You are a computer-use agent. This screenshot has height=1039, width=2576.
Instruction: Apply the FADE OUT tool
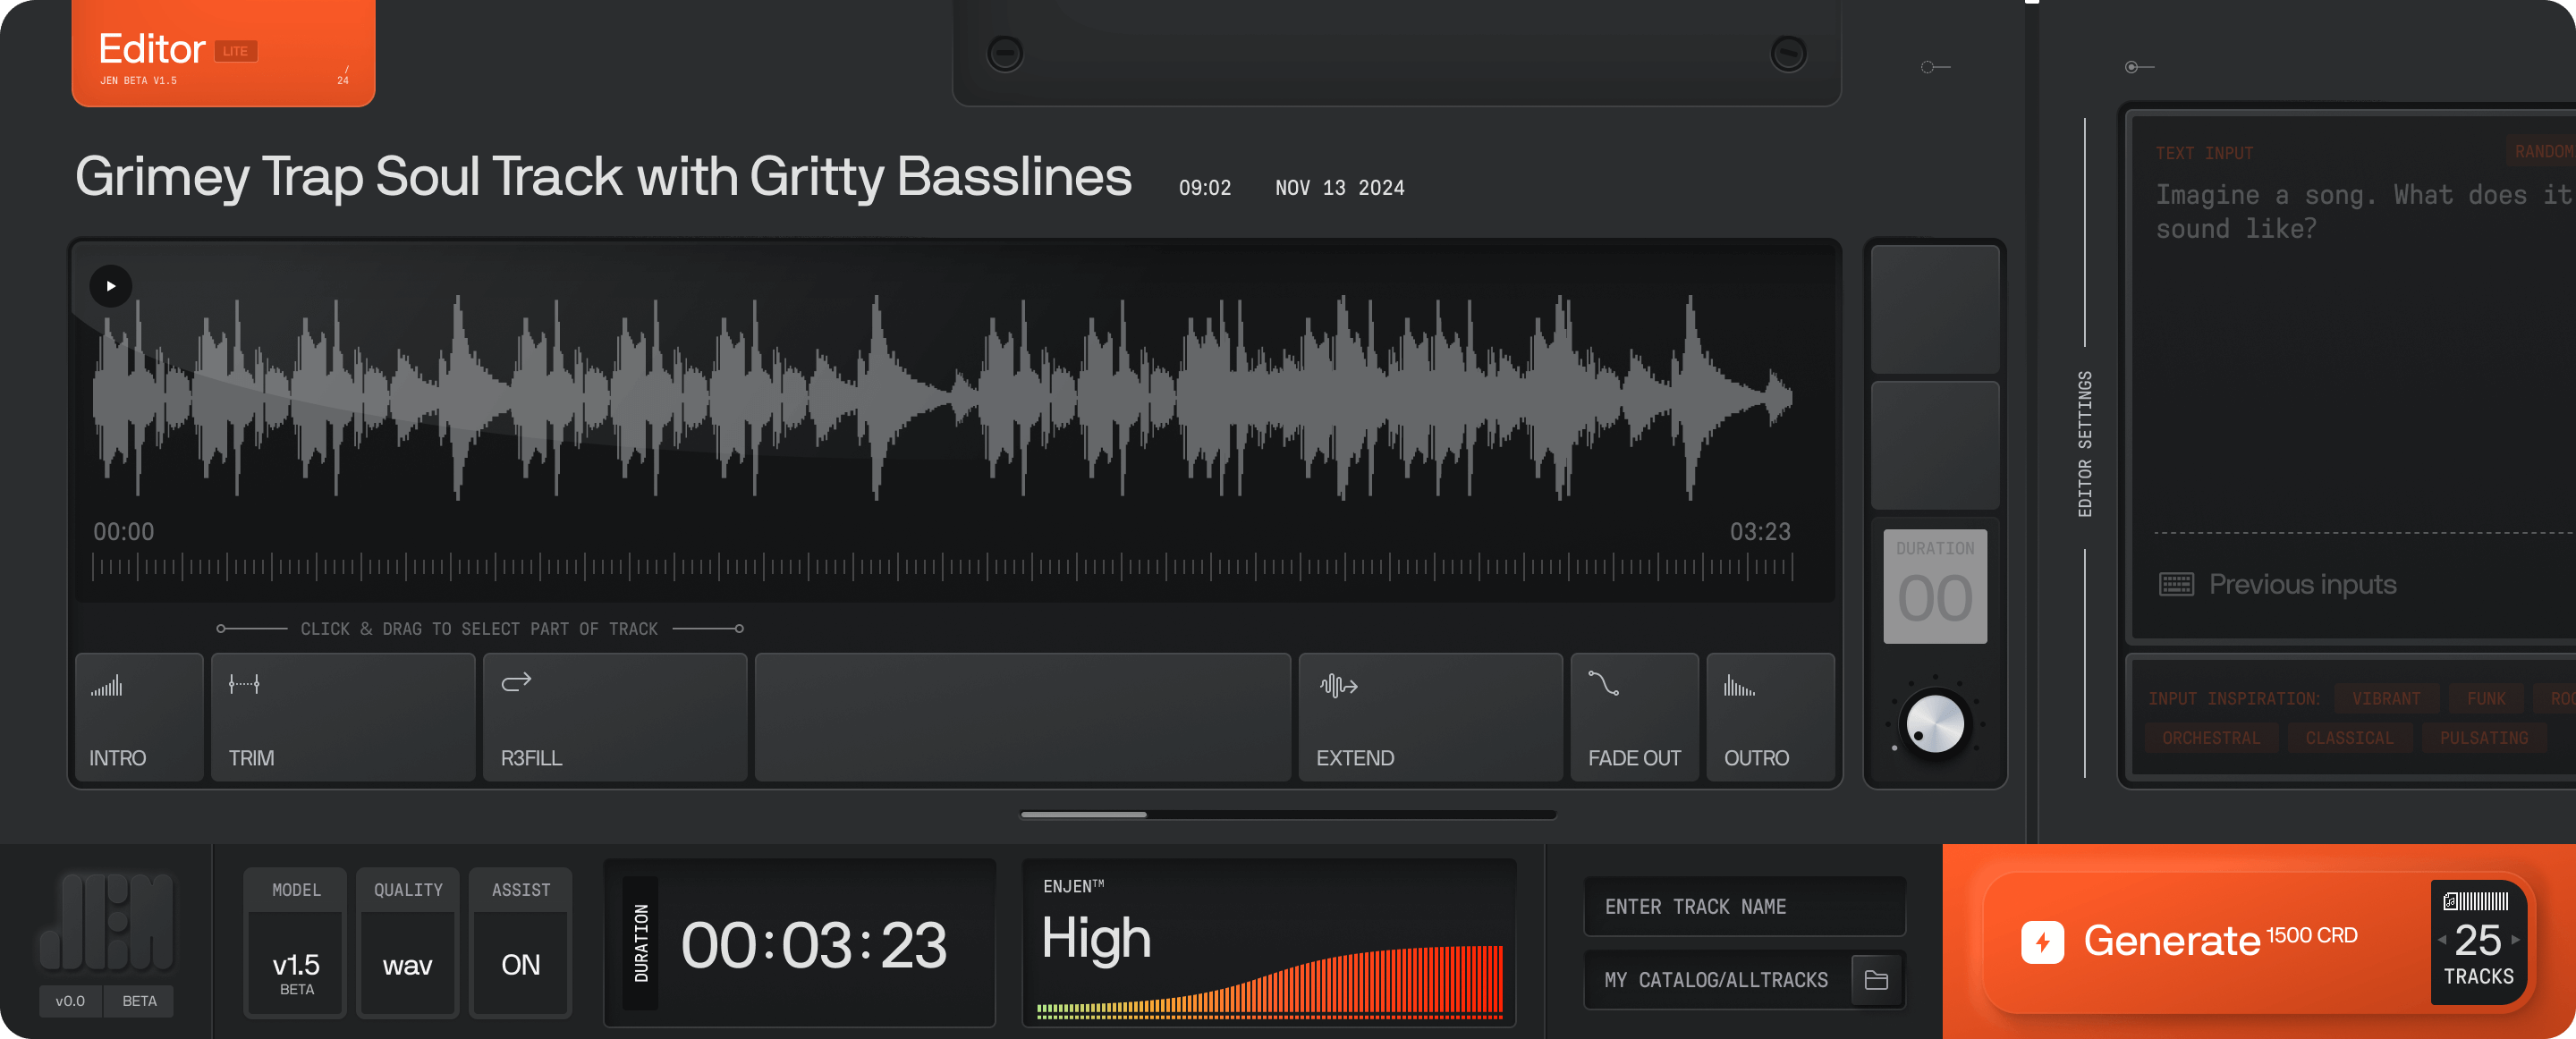[x=1634, y=717]
